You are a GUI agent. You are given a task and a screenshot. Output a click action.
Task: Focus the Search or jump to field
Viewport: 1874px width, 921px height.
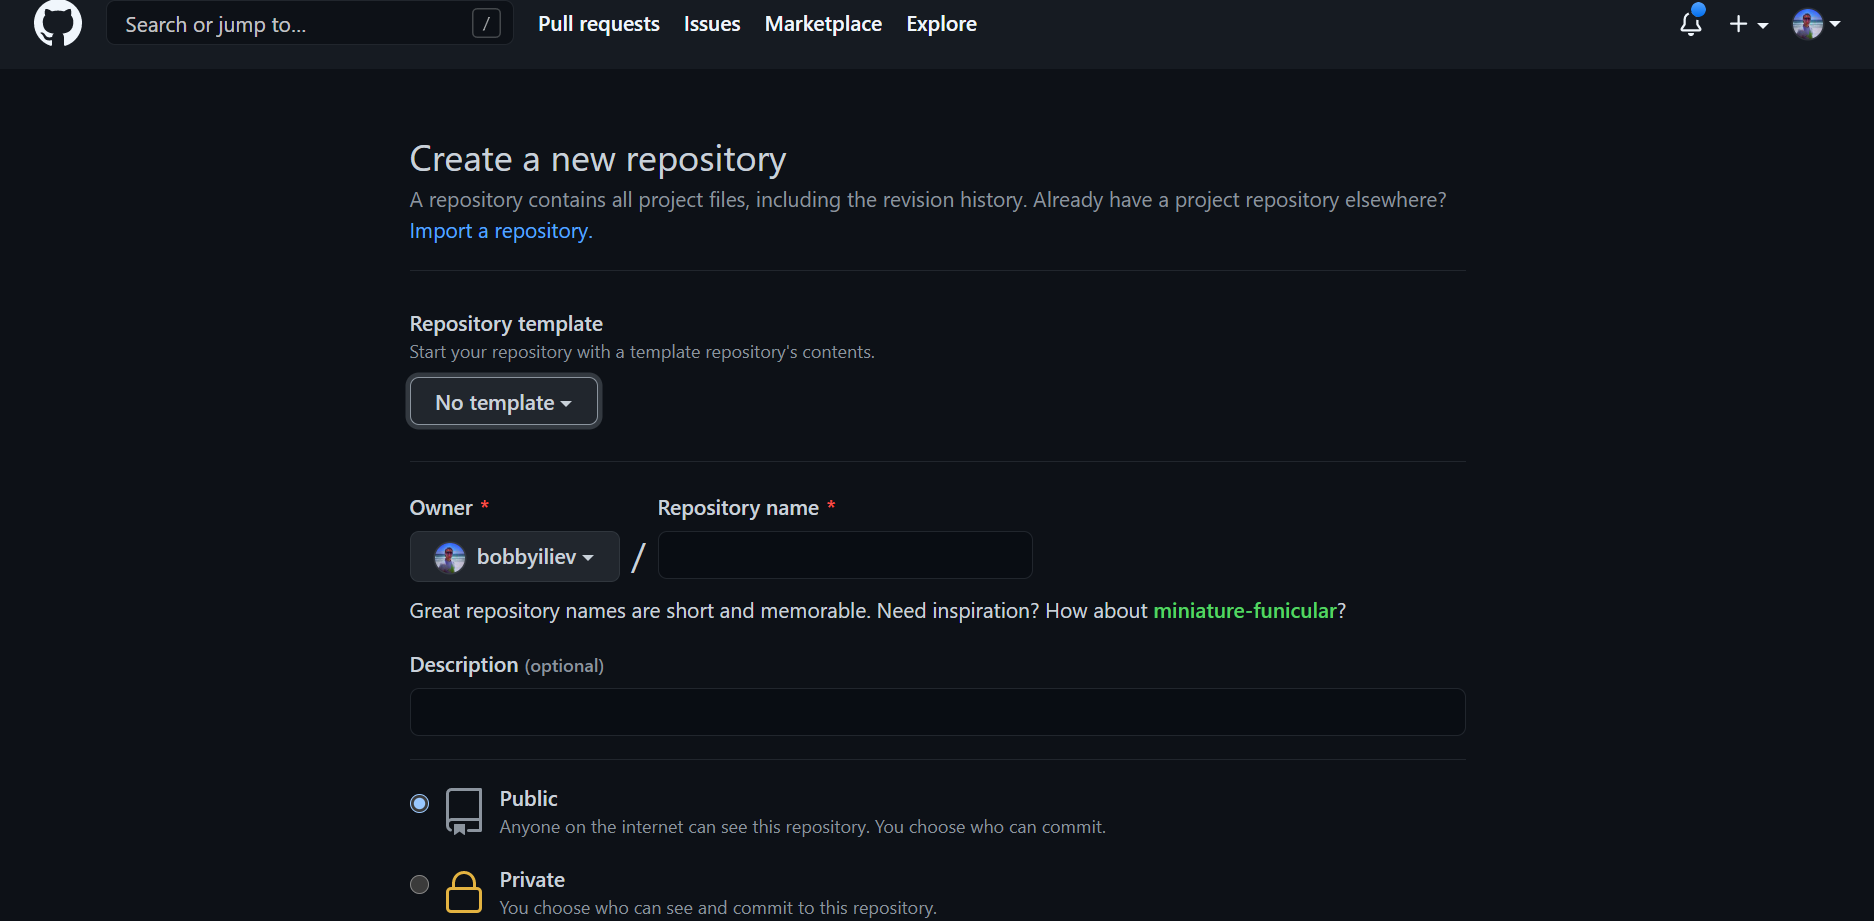point(310,23)
